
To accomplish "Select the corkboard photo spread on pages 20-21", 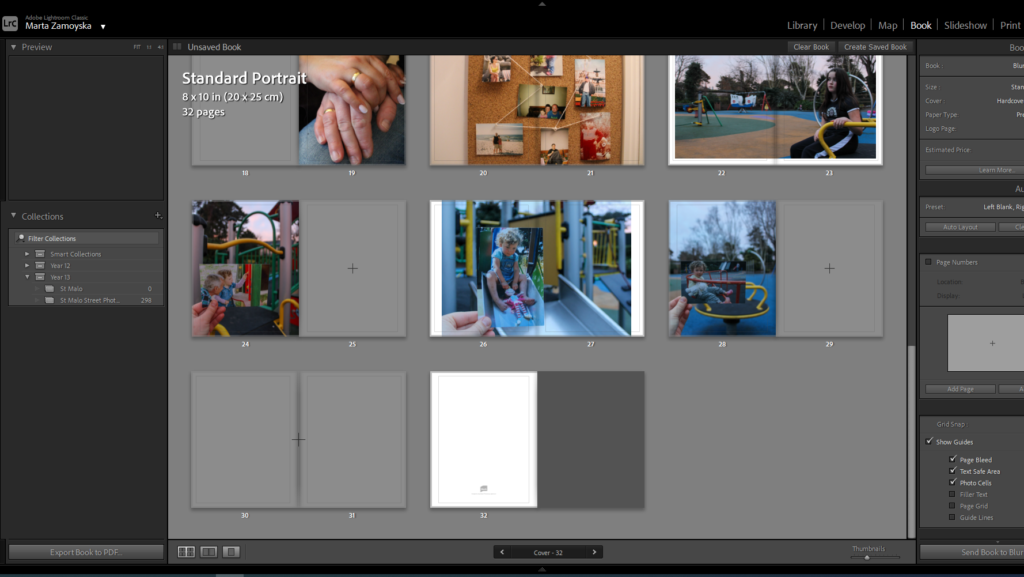I will (537, 110).
